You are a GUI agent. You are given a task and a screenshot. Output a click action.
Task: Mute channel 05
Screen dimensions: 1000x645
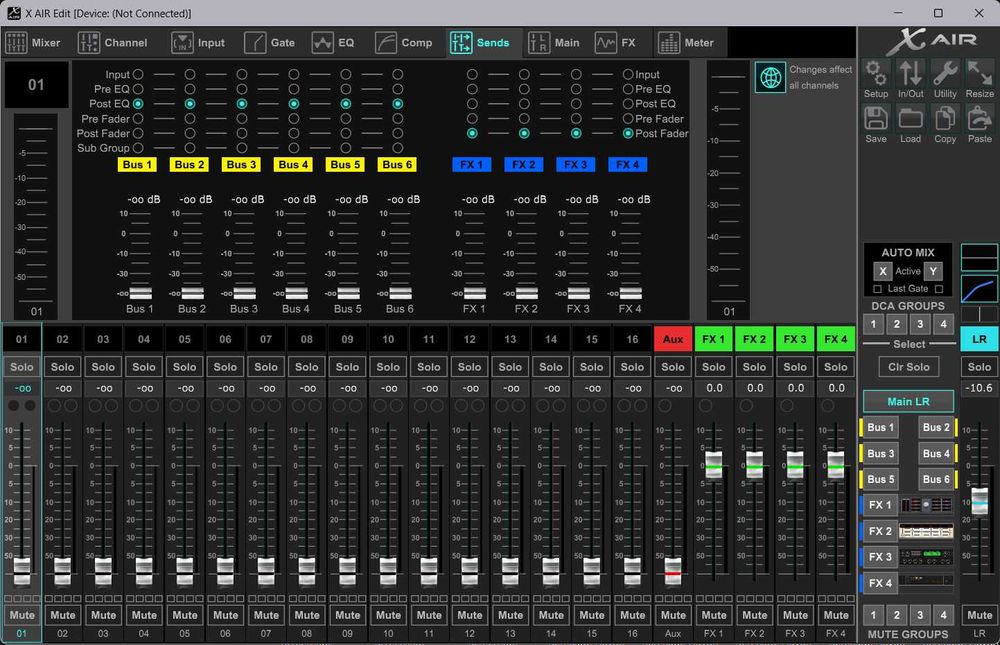[185, 615]
